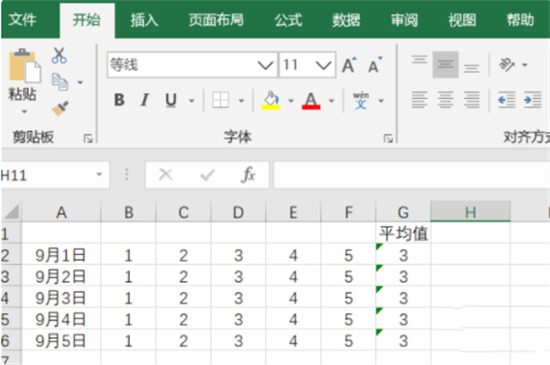Expand font color palette arrow
This screenshot has width=550, height=365.
[331, 101]
